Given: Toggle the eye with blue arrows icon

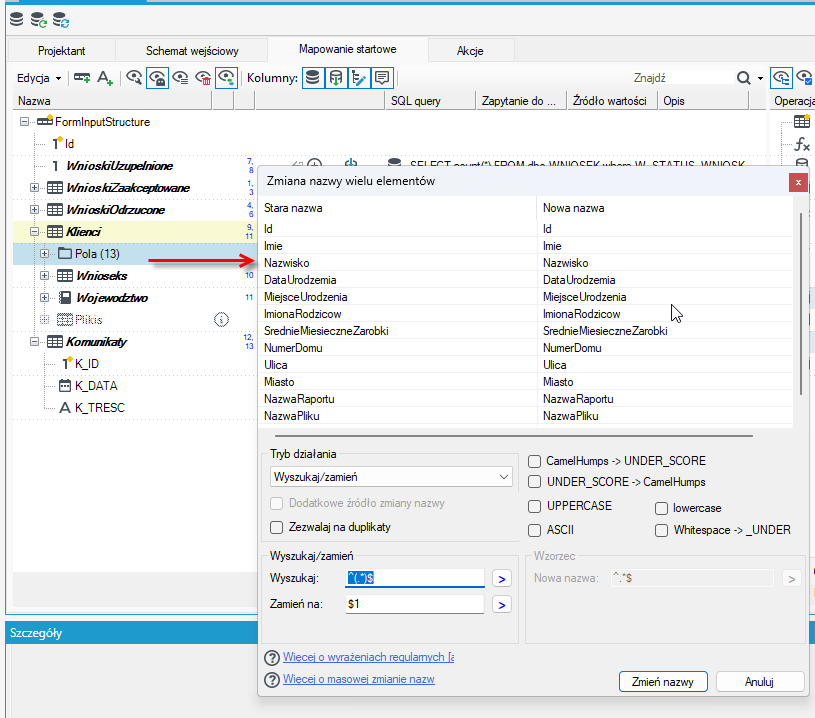Looking at the screenshot, I should point(227,78).
